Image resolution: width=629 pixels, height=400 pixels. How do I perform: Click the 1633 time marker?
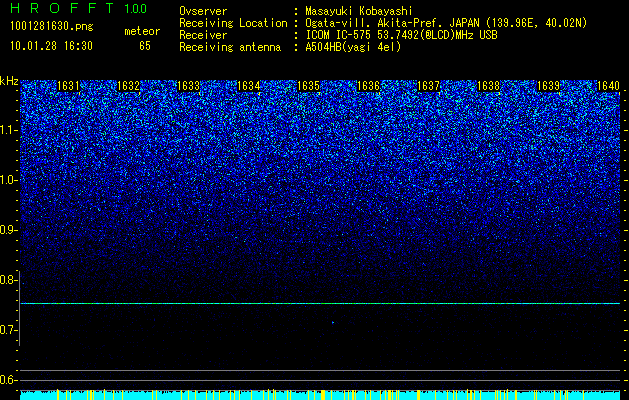tap(188, 86)
